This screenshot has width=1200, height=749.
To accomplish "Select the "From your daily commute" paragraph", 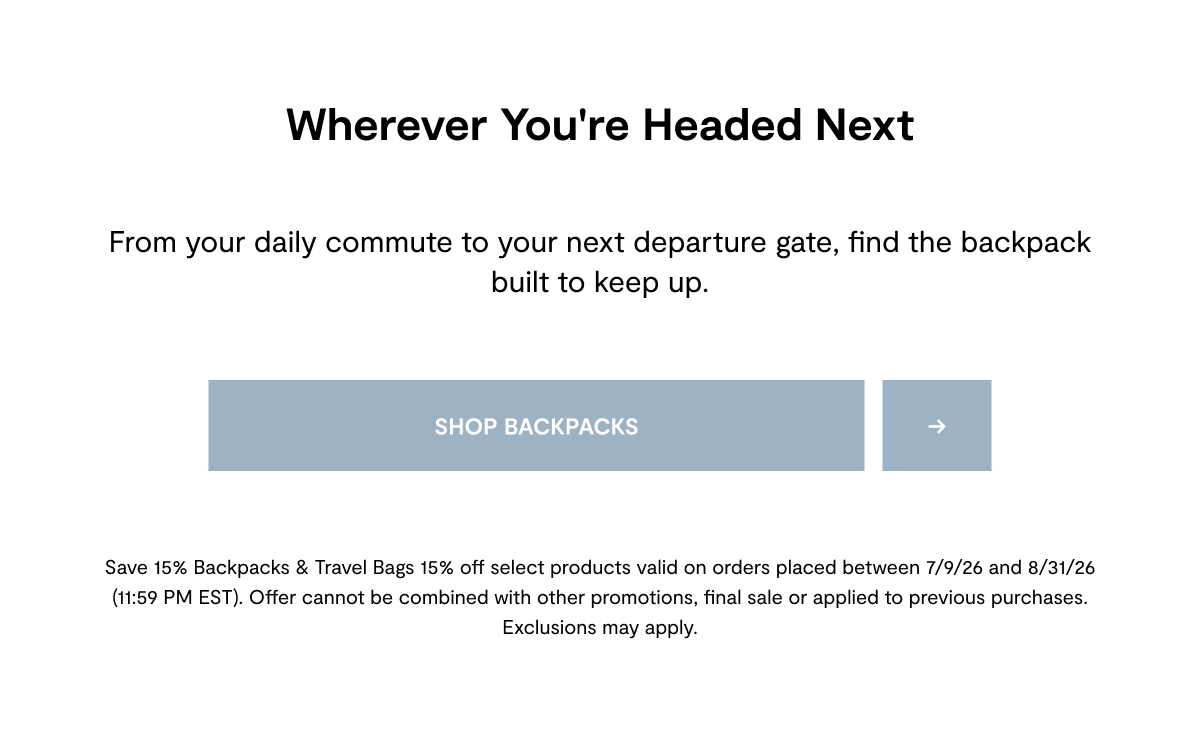I will coord(600,262).
